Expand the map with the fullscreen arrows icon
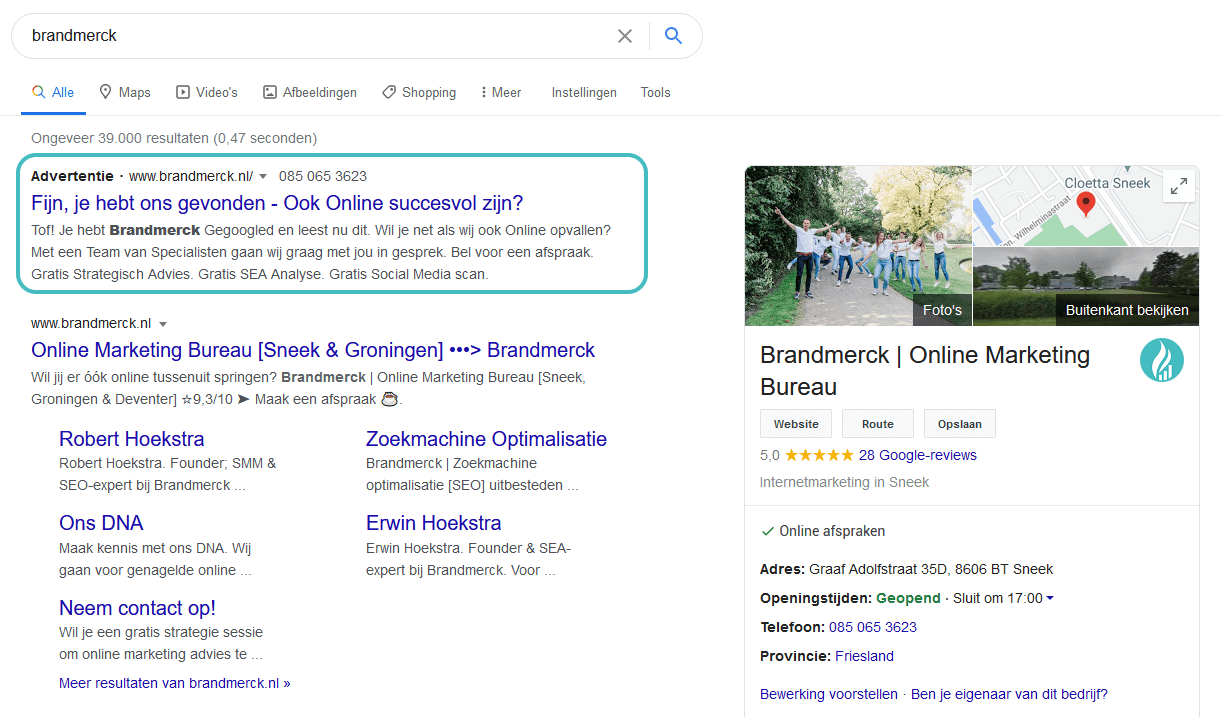 coord(1179,185)
